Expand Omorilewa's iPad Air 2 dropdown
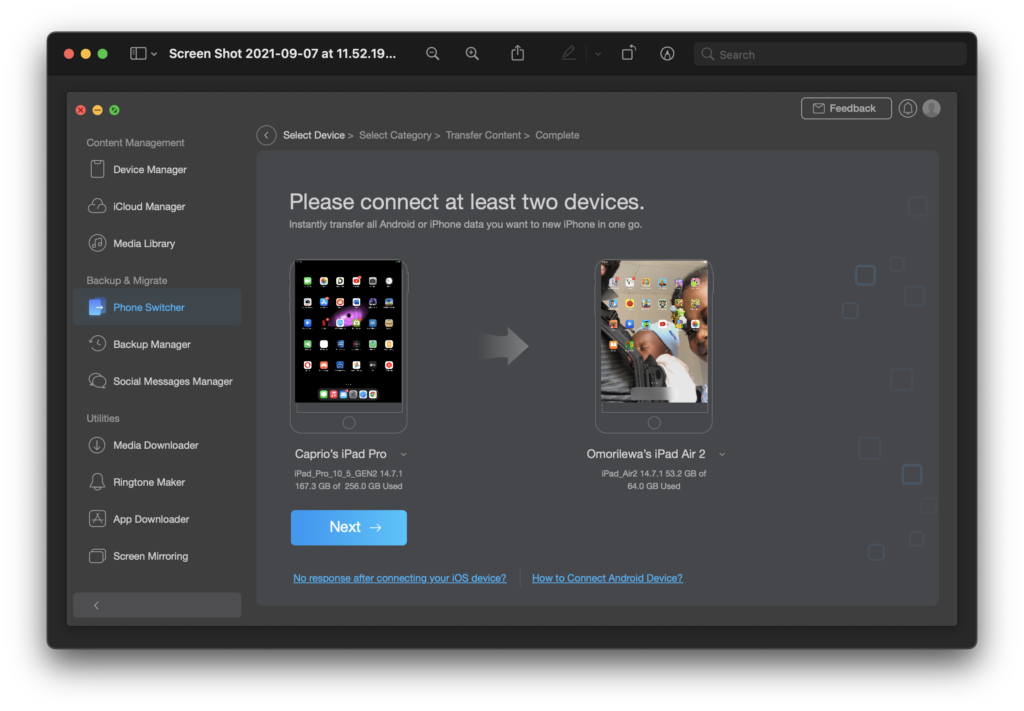 (x=722, y=454)
